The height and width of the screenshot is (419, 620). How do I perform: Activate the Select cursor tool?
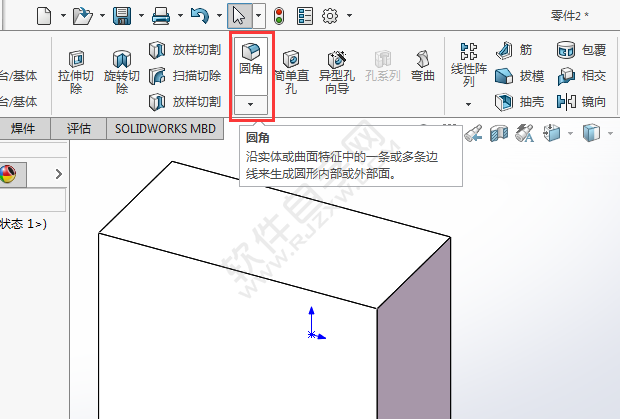tap(239, 16)
